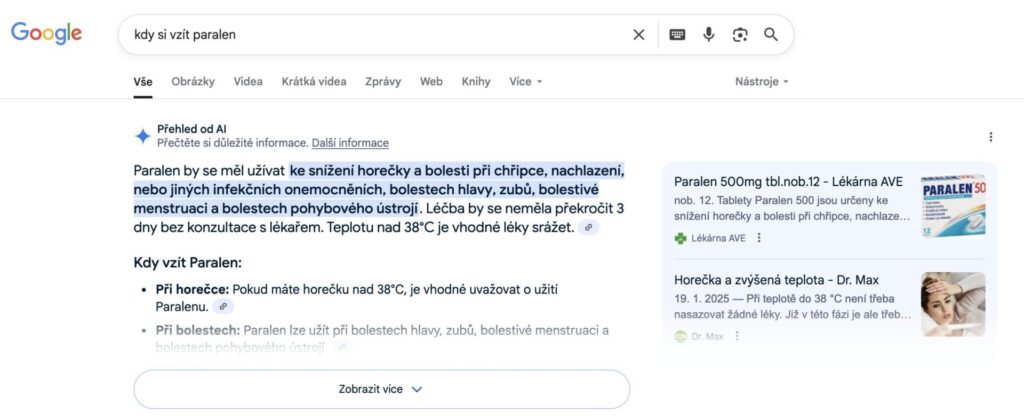The height and width of the screenshot is (420, 1024).
Task: Click source link chip after 'Při horečce'
Action: pos(224,306)
